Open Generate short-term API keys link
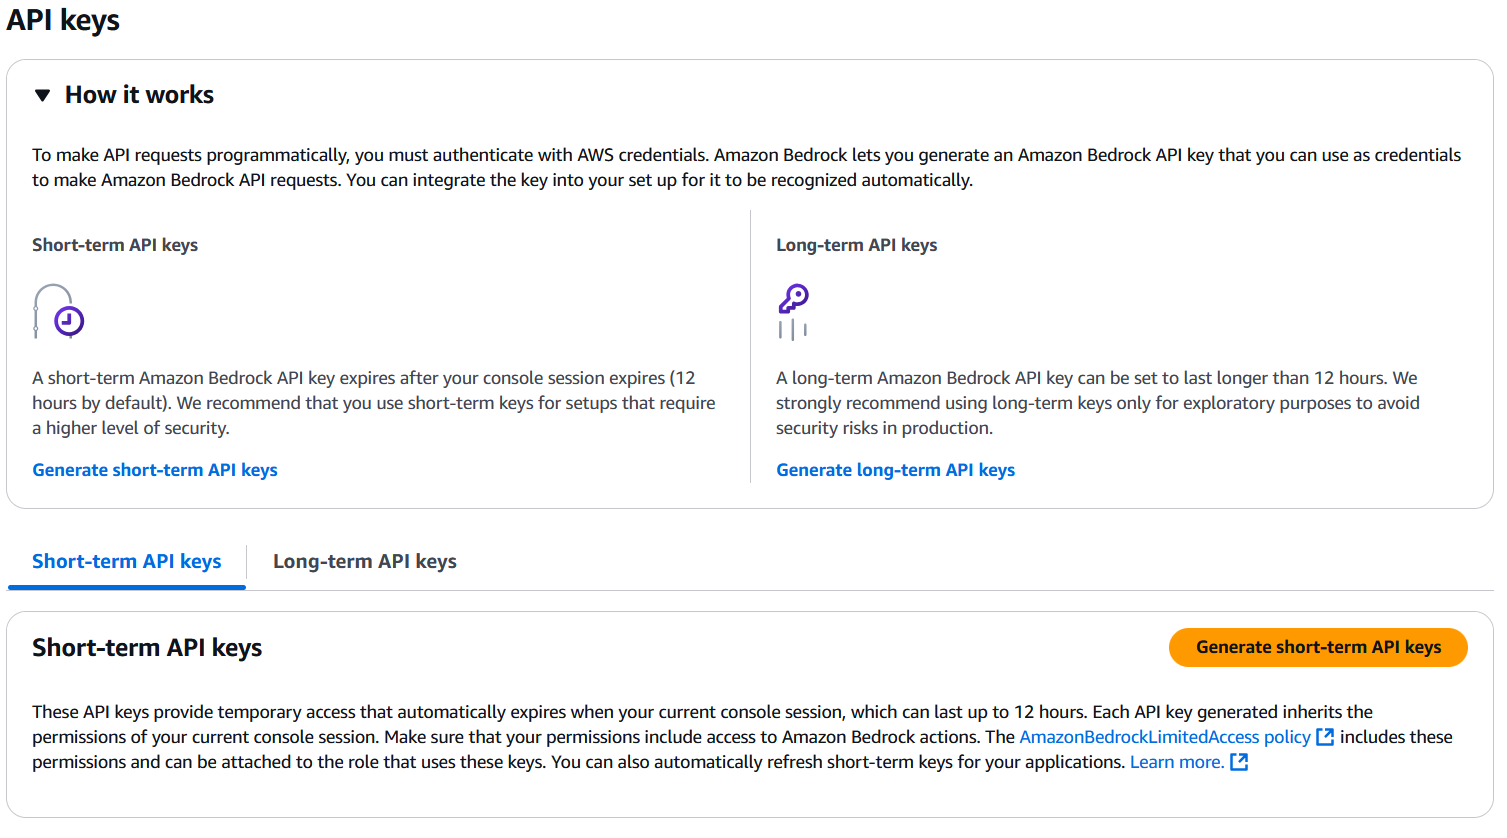 pos(155,470)
